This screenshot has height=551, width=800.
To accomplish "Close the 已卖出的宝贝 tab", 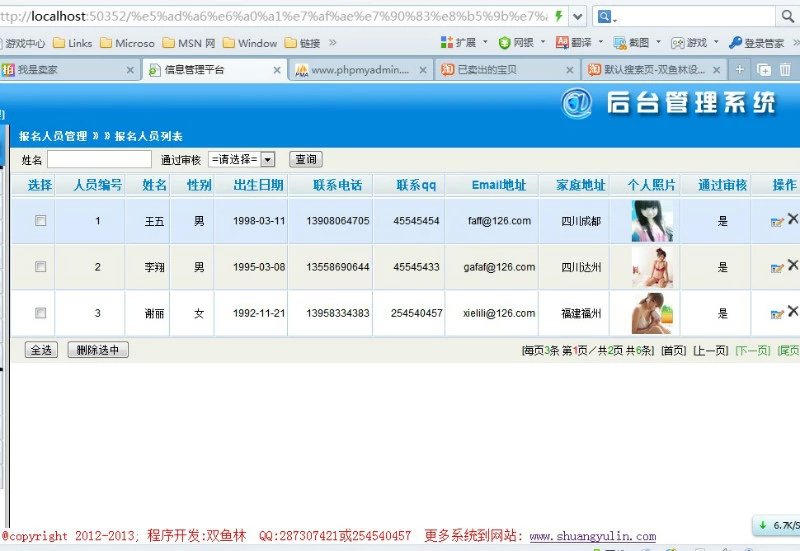I will pos(570,70).
